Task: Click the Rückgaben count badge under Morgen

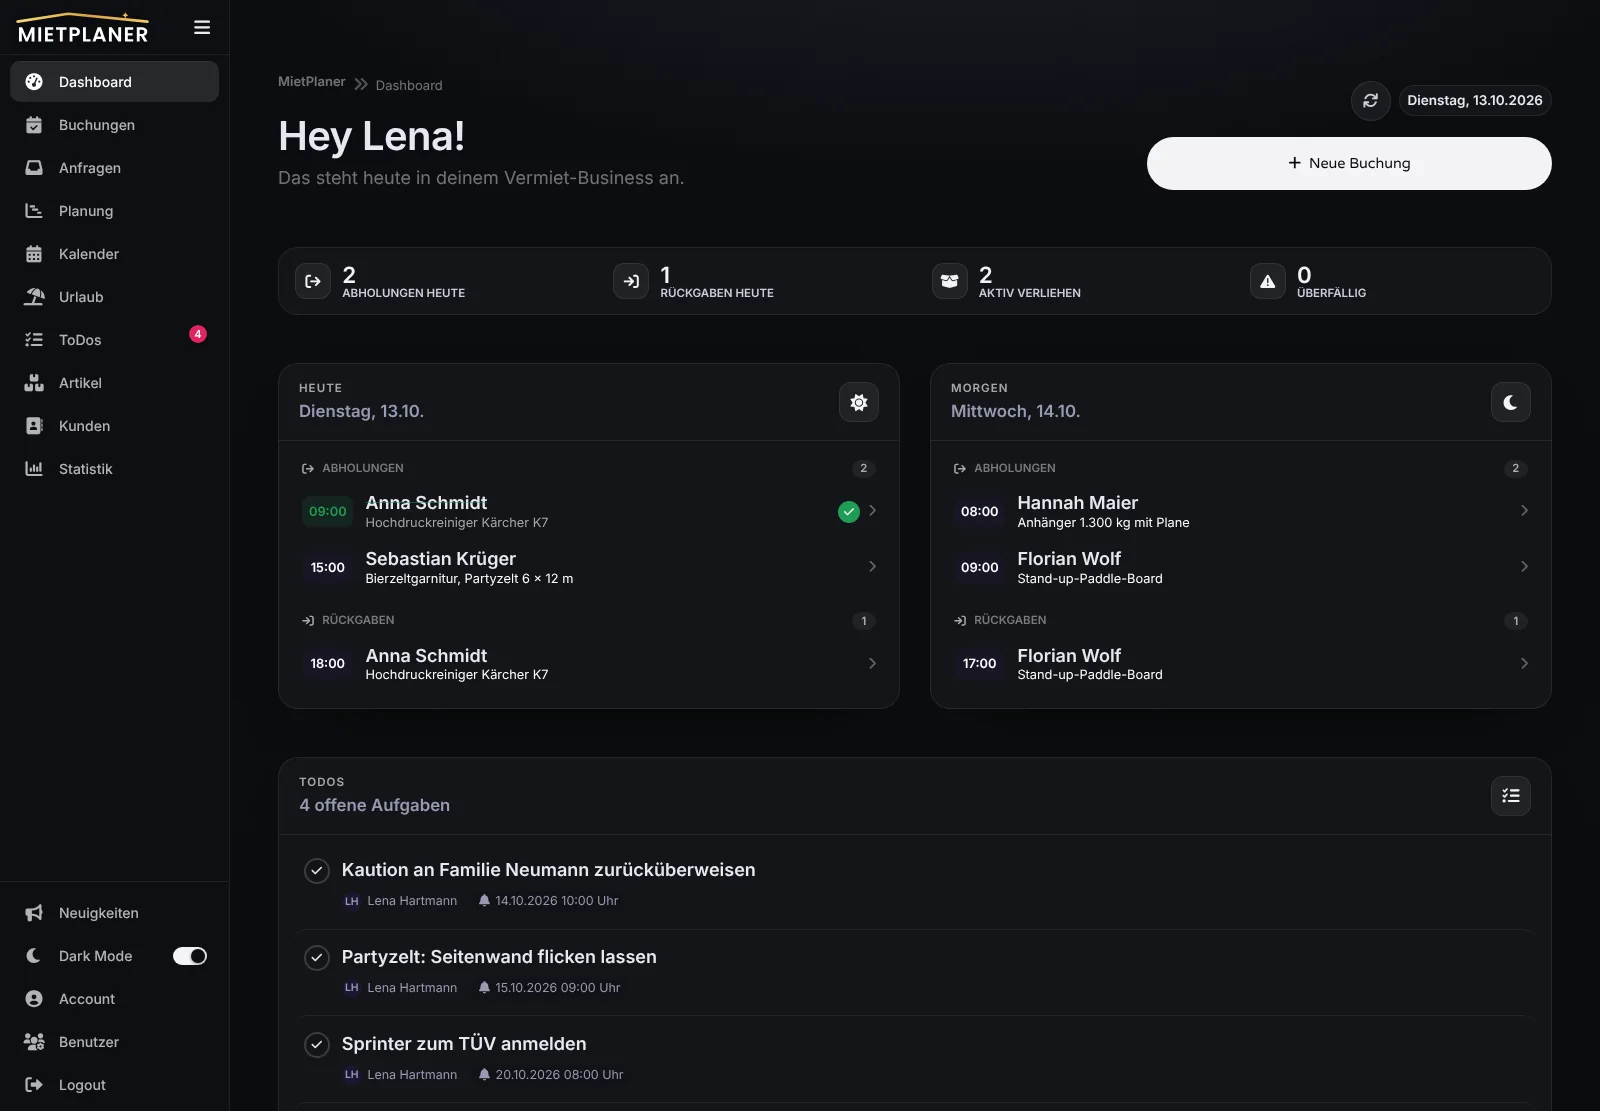Action: click(1516, 621)
